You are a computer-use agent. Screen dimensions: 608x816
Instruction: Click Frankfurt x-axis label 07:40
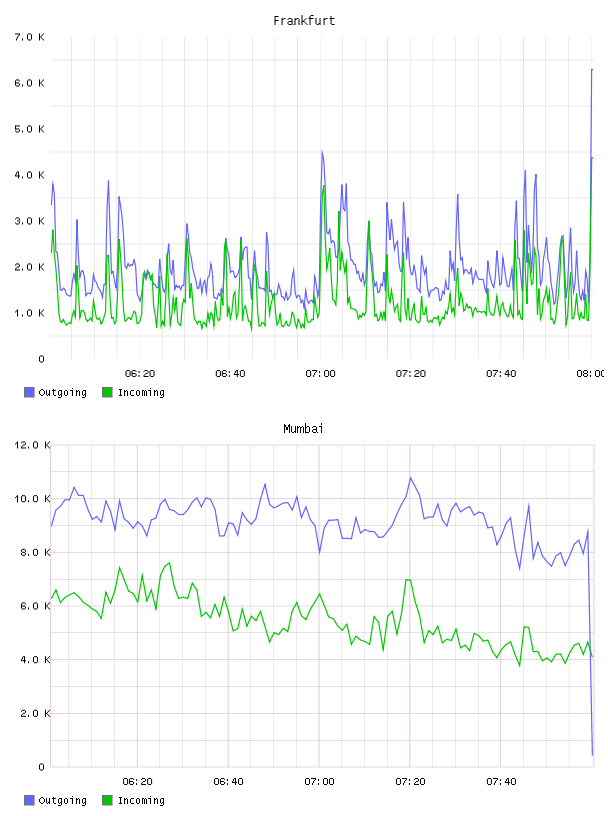(501, 374)
